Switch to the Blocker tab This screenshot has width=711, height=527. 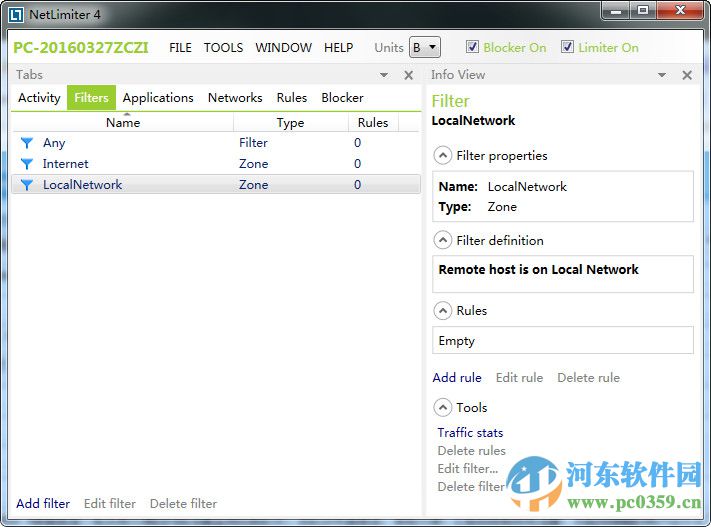pyautogui.click(x=342, y=98)
